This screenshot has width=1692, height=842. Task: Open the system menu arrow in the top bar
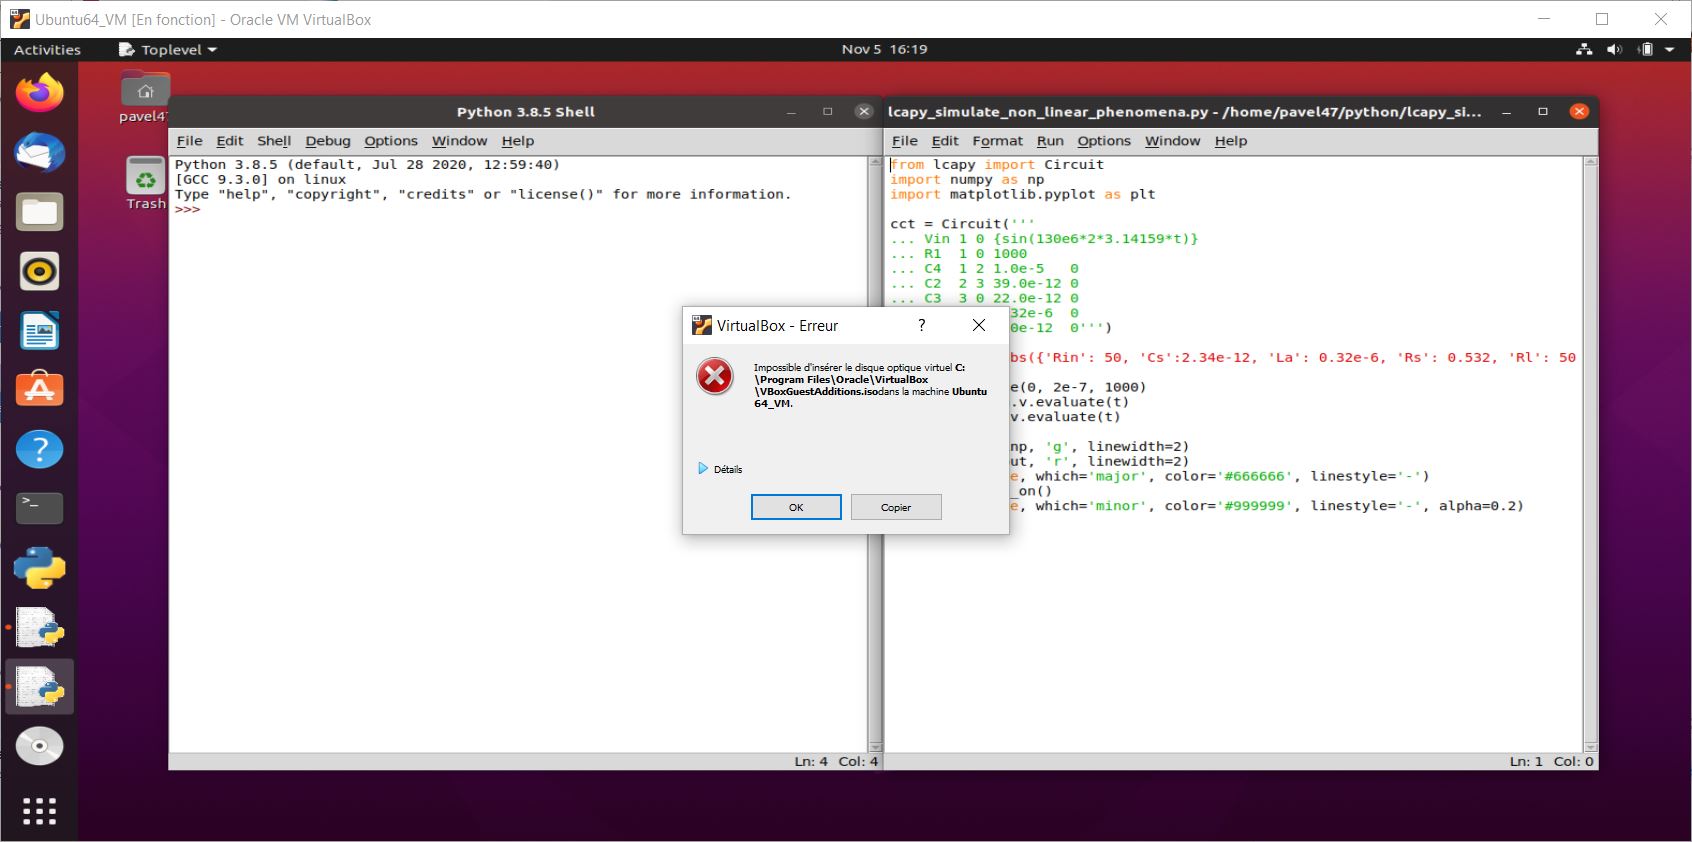click(1670, 49)
